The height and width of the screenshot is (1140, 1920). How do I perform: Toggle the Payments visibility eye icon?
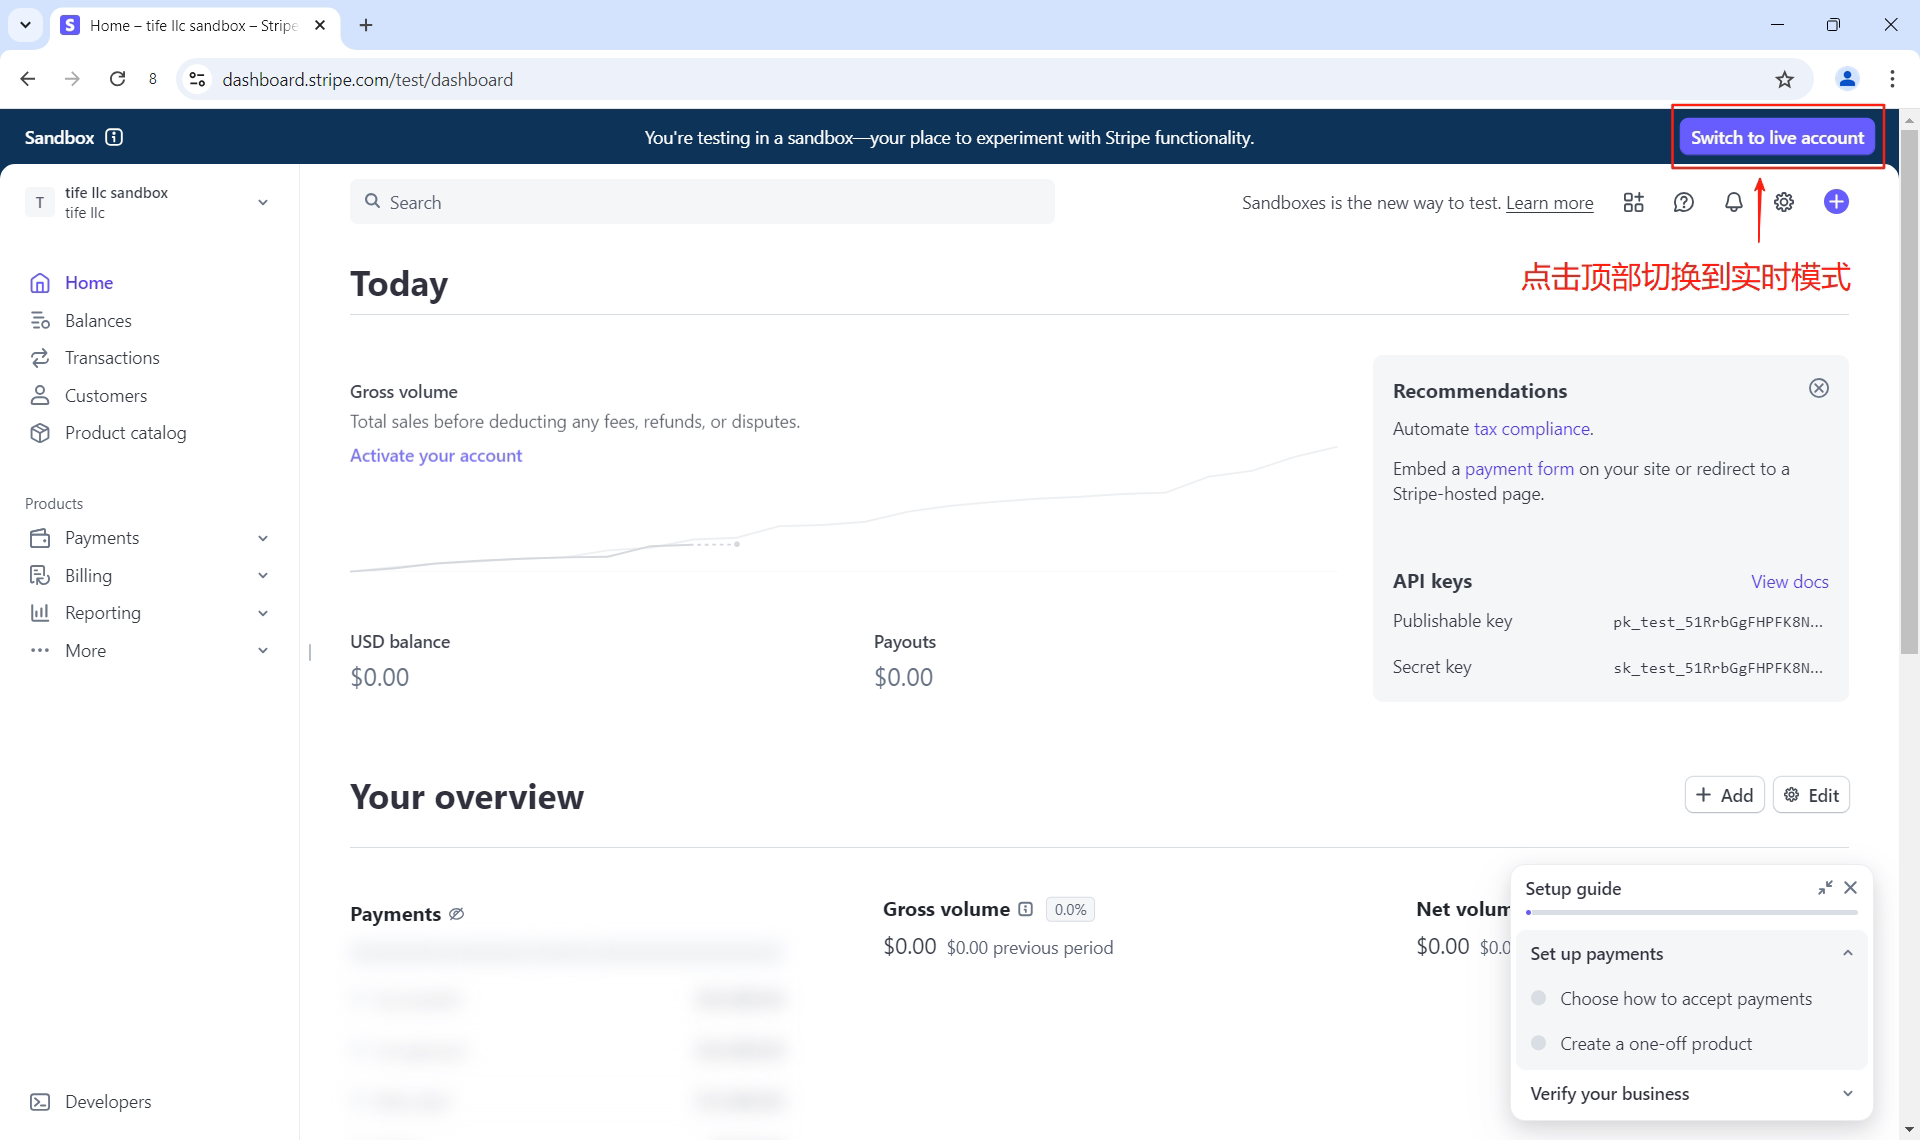[457, 914]
